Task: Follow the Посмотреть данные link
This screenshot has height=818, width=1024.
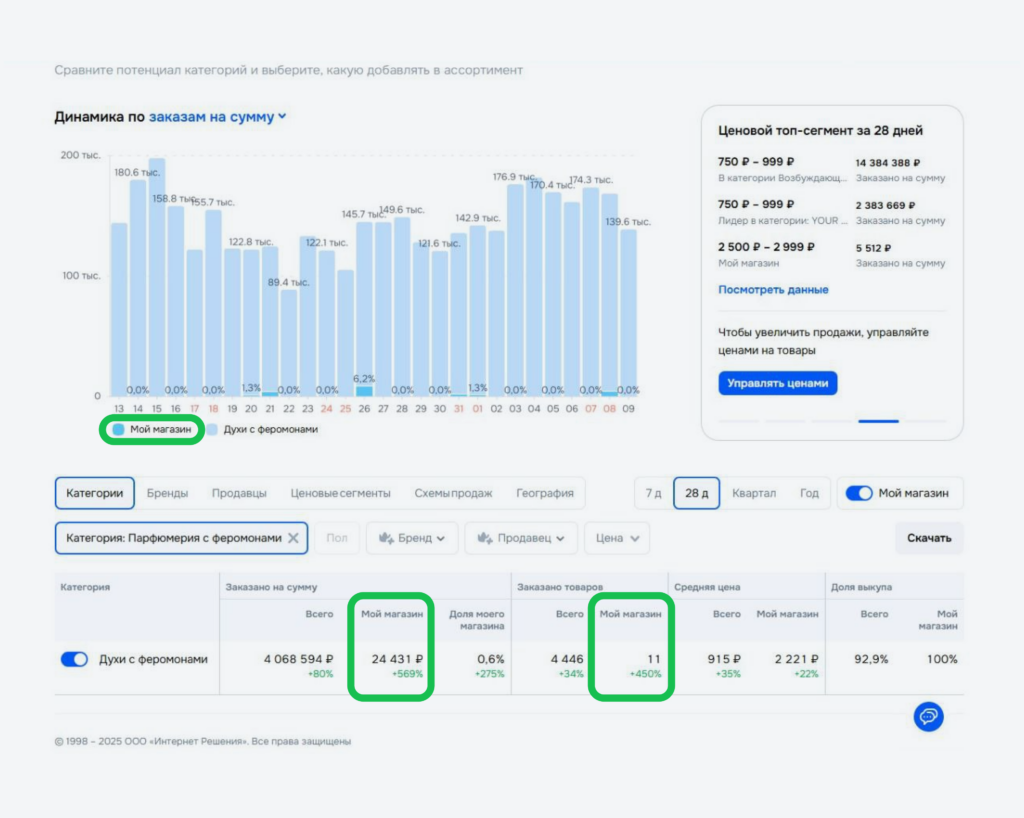Action: pyautogui.click(x=773, y=290)
